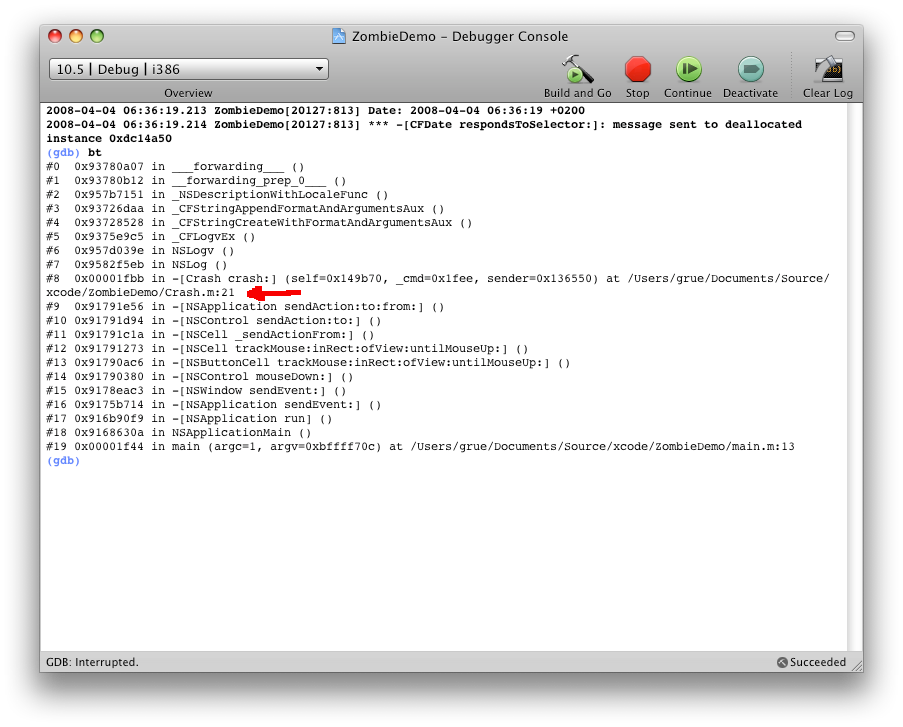Select frame #13 NSButtonCell trackMouse line
Viewport: 903px width, 727px height.
[x=308, y=363]
